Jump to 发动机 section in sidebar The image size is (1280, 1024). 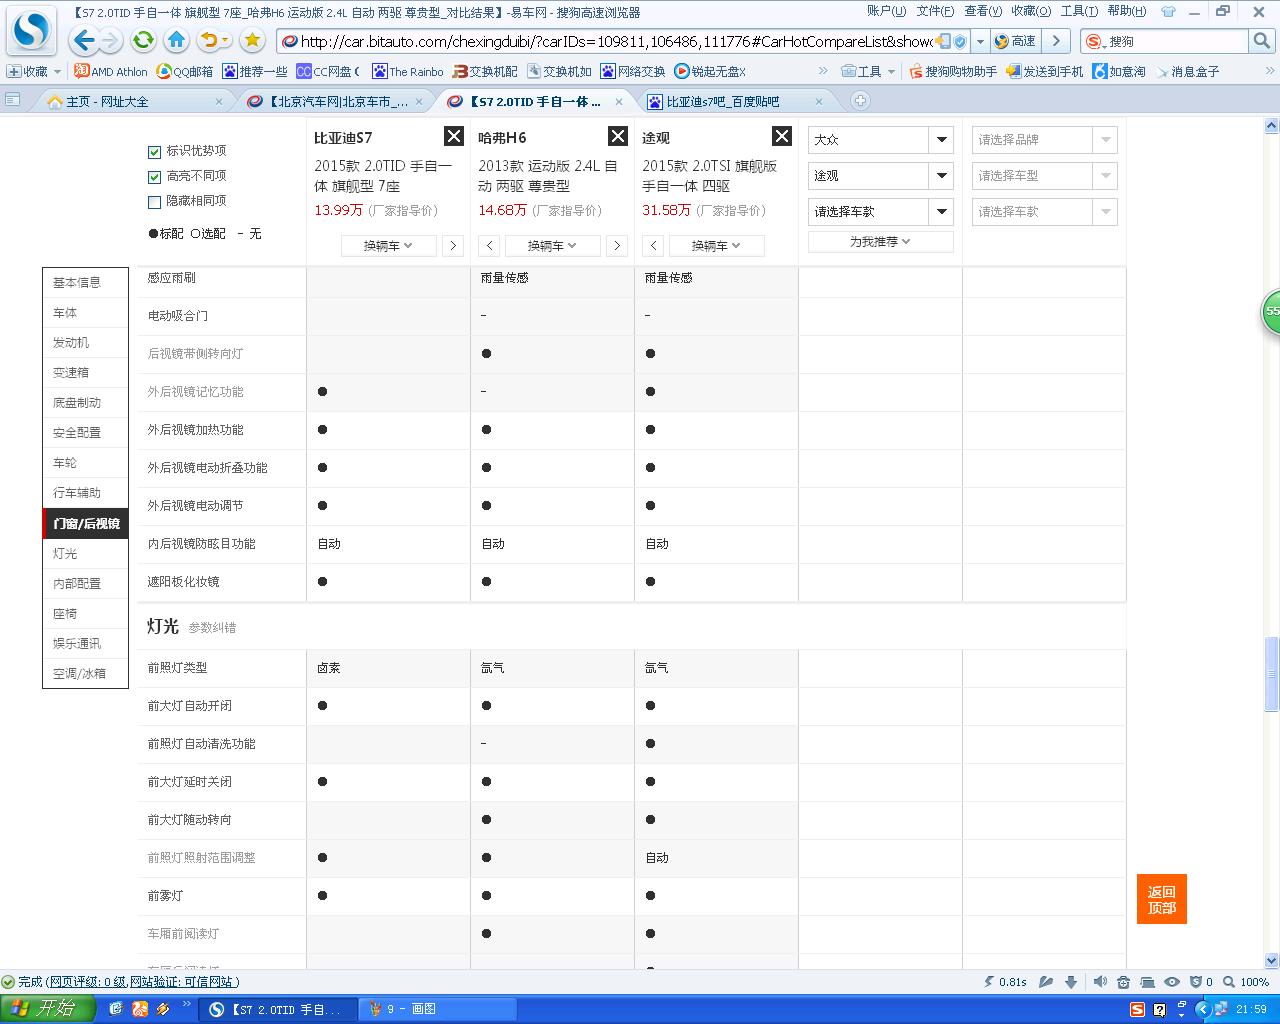point(85,343)
